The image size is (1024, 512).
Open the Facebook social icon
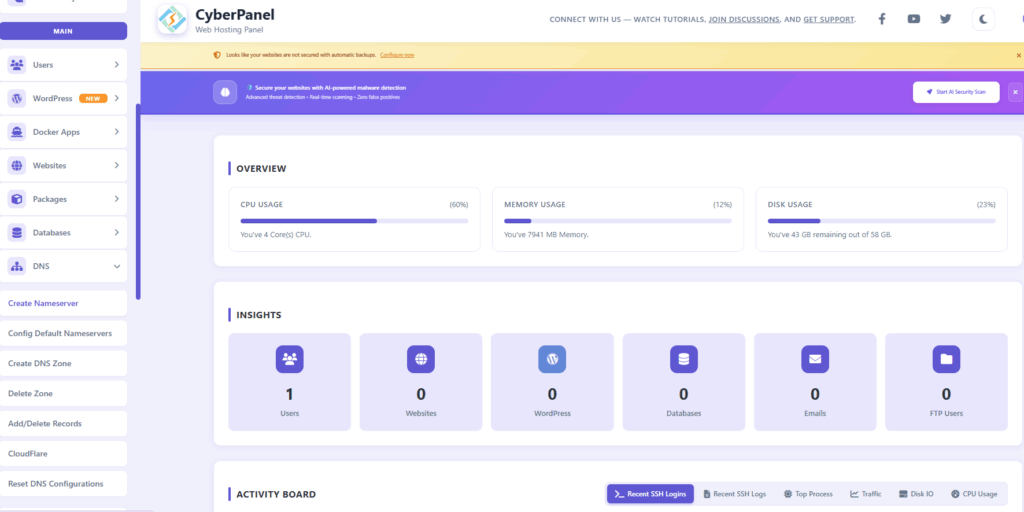click(x=881, y=19)
